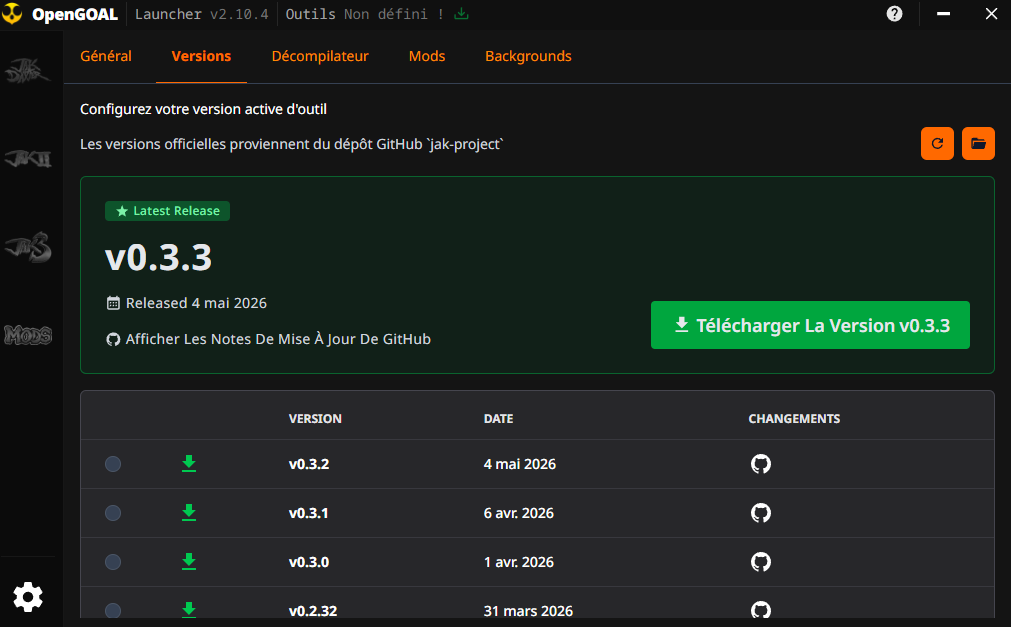Select the v0.3.2 radio button
The width and height of the screenshot is (1011, 627).
(113, 464)
